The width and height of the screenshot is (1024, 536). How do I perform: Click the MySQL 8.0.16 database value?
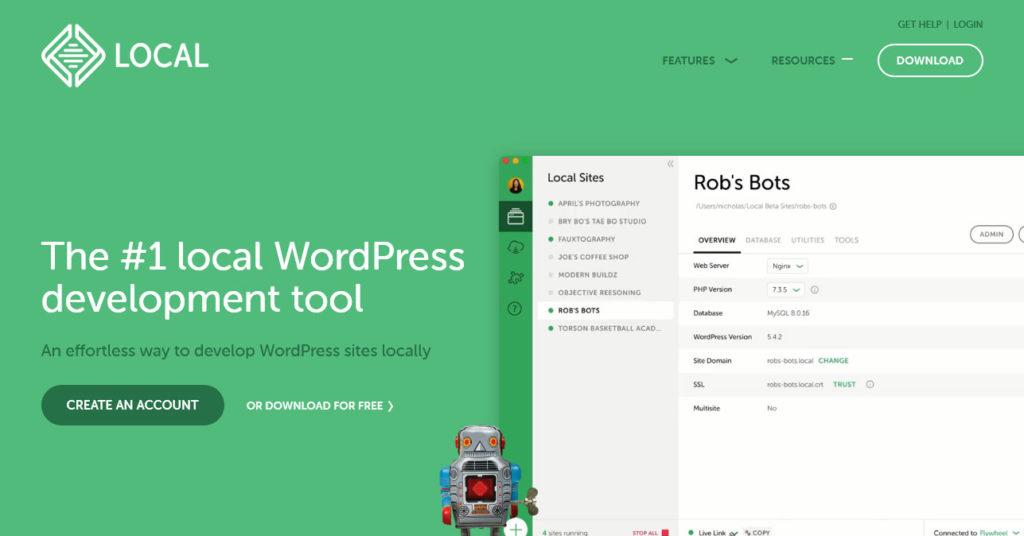point(788,313)
